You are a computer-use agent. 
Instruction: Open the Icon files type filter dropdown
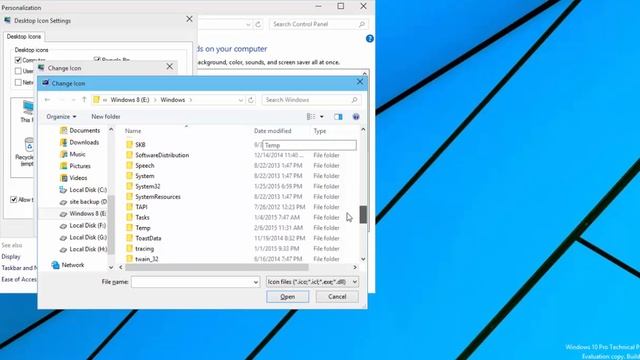pyautogui.click(x=312, y=282)
